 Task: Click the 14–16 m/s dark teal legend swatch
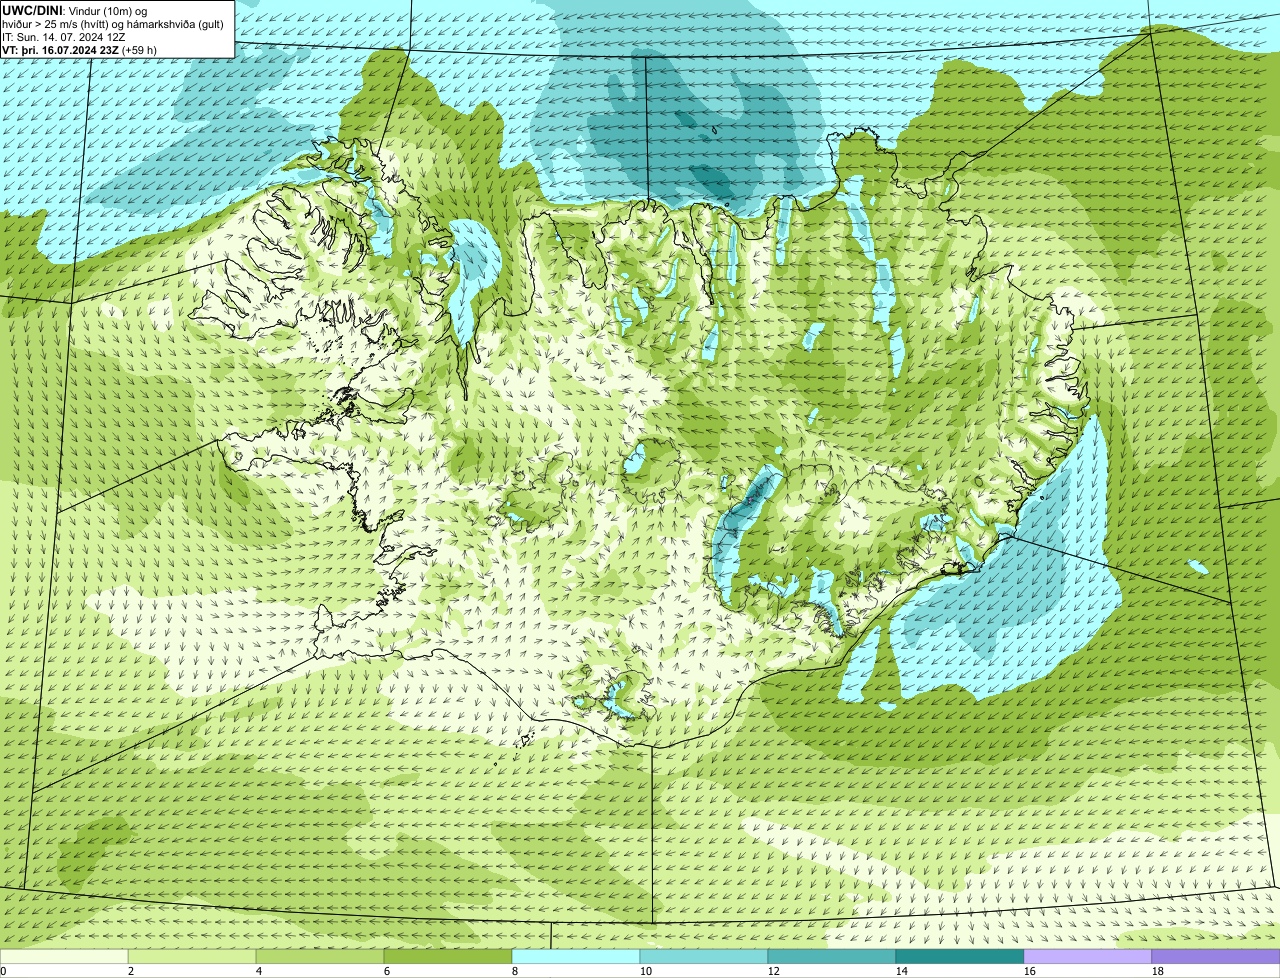click(960, 957)
